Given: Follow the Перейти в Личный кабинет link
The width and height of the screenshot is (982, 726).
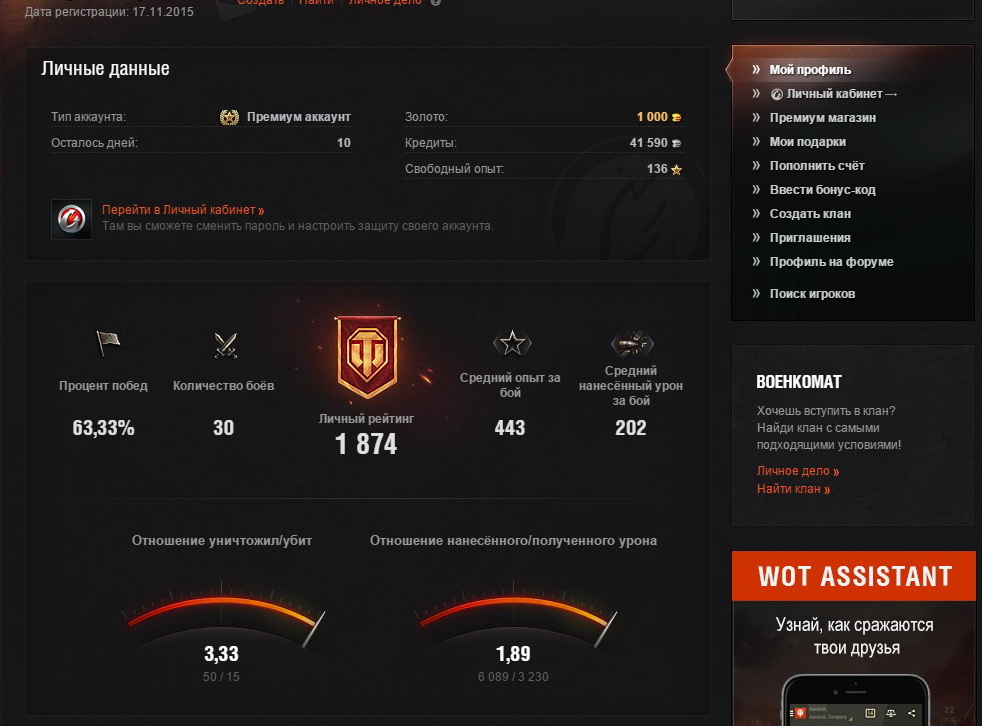Looking at the screenshot, I should click(x=183, y=210).
